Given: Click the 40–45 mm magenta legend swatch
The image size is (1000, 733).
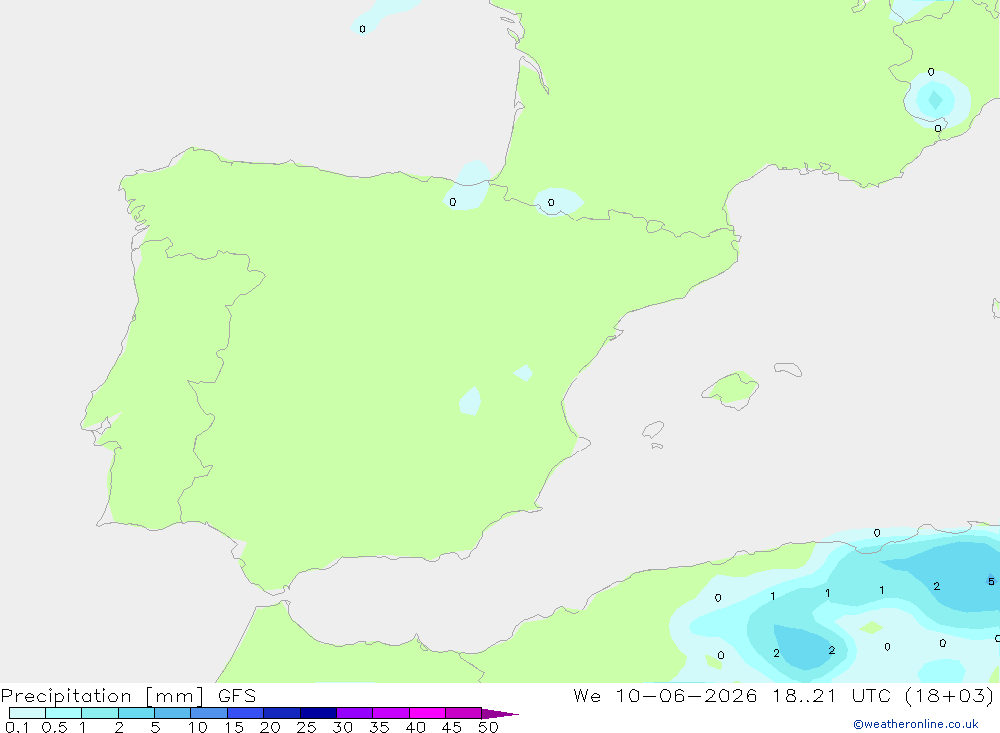Looking at the screenshot, I should [x=427, y=713].
